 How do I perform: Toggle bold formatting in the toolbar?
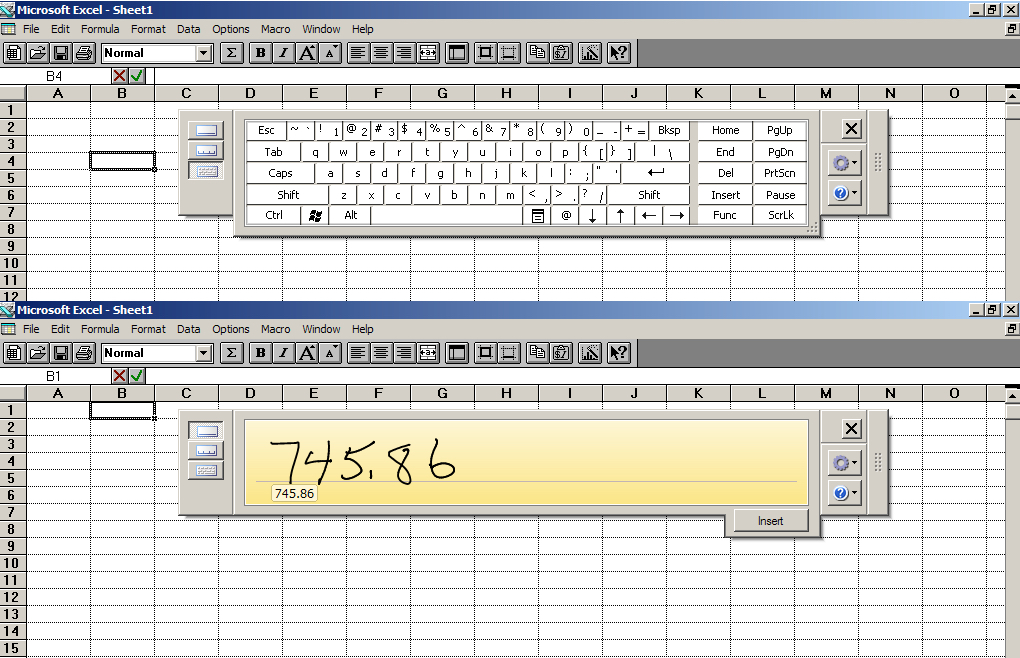tap(259, 52)
